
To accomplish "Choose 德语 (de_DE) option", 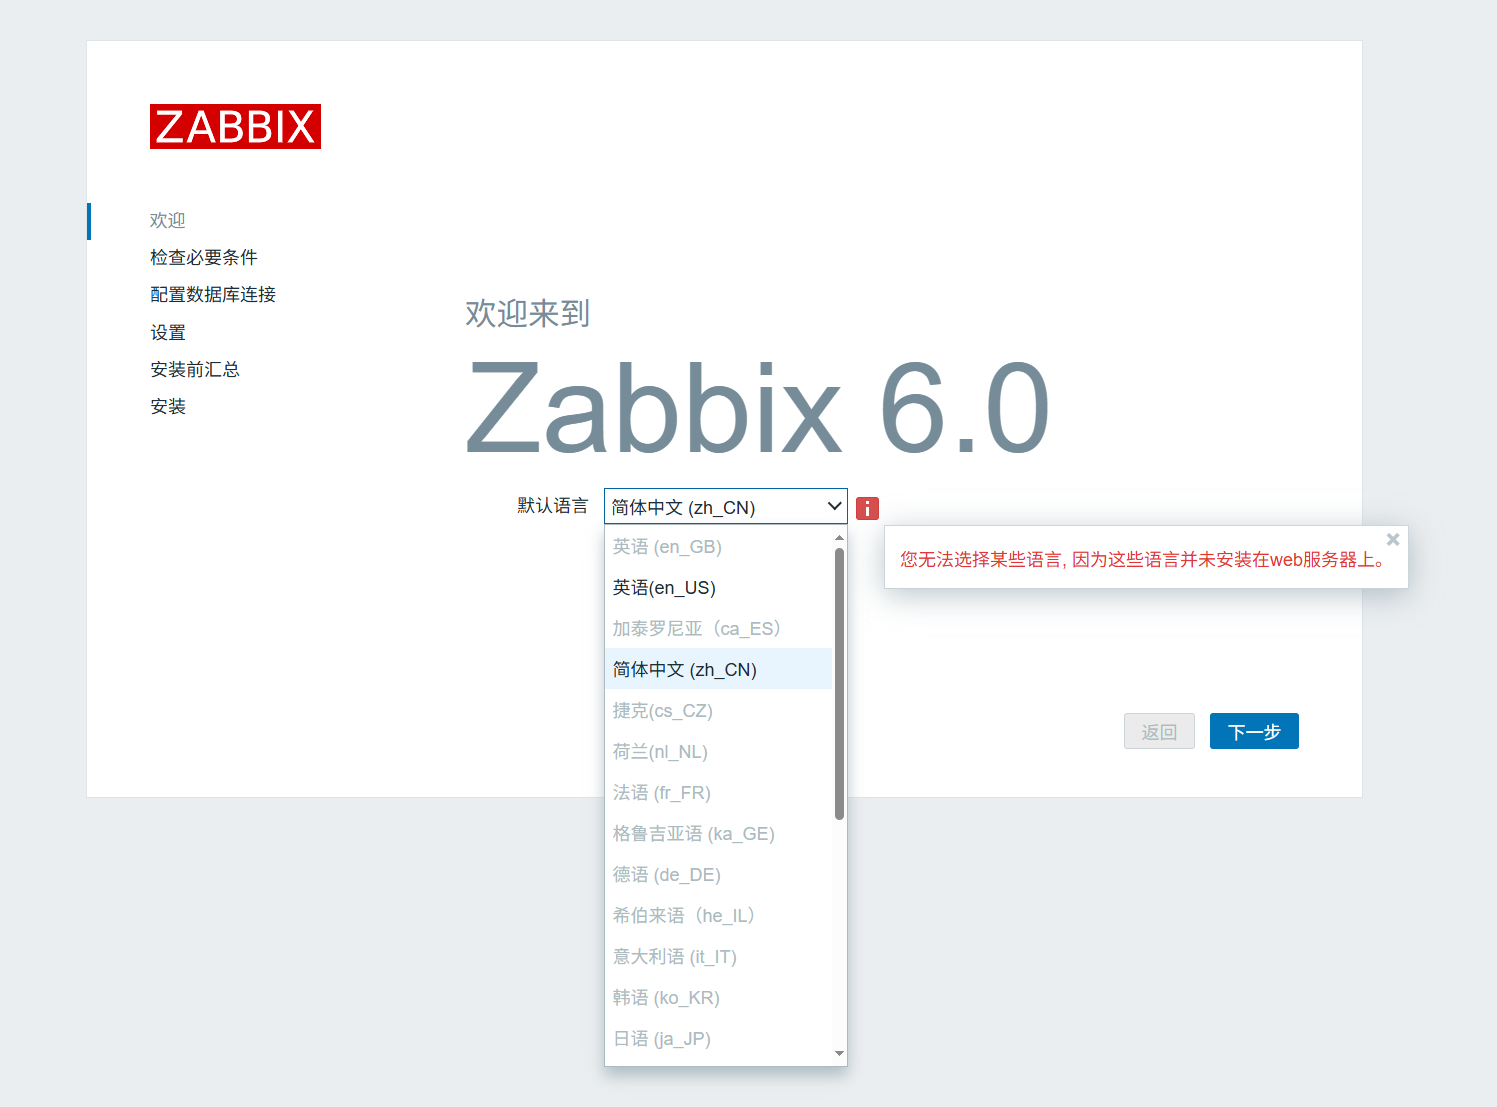I will (x=718, y=875).
